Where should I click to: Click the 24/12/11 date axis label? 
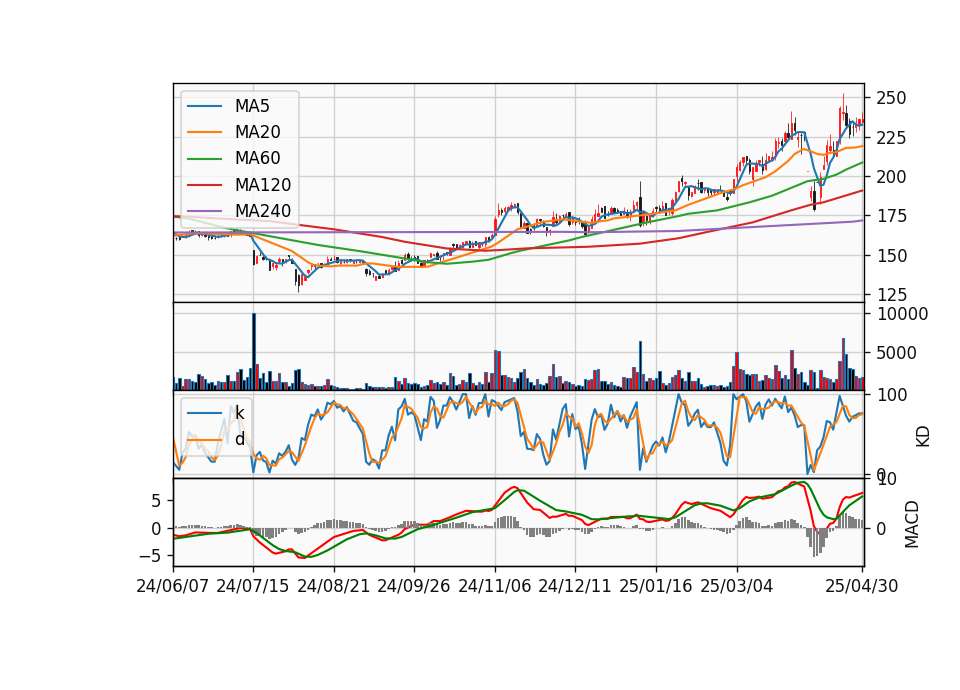(x=575, y=586)
